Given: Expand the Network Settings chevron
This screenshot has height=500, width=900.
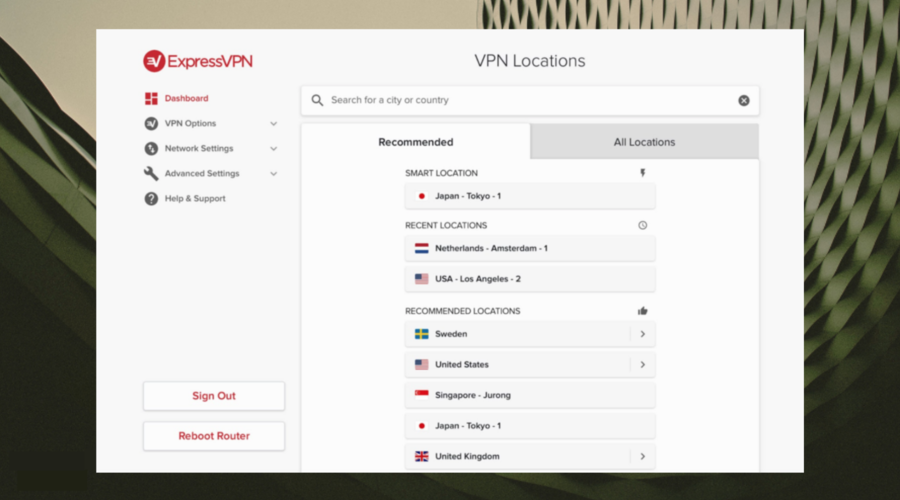Looking at the screenshot, I should coord(274,148).
